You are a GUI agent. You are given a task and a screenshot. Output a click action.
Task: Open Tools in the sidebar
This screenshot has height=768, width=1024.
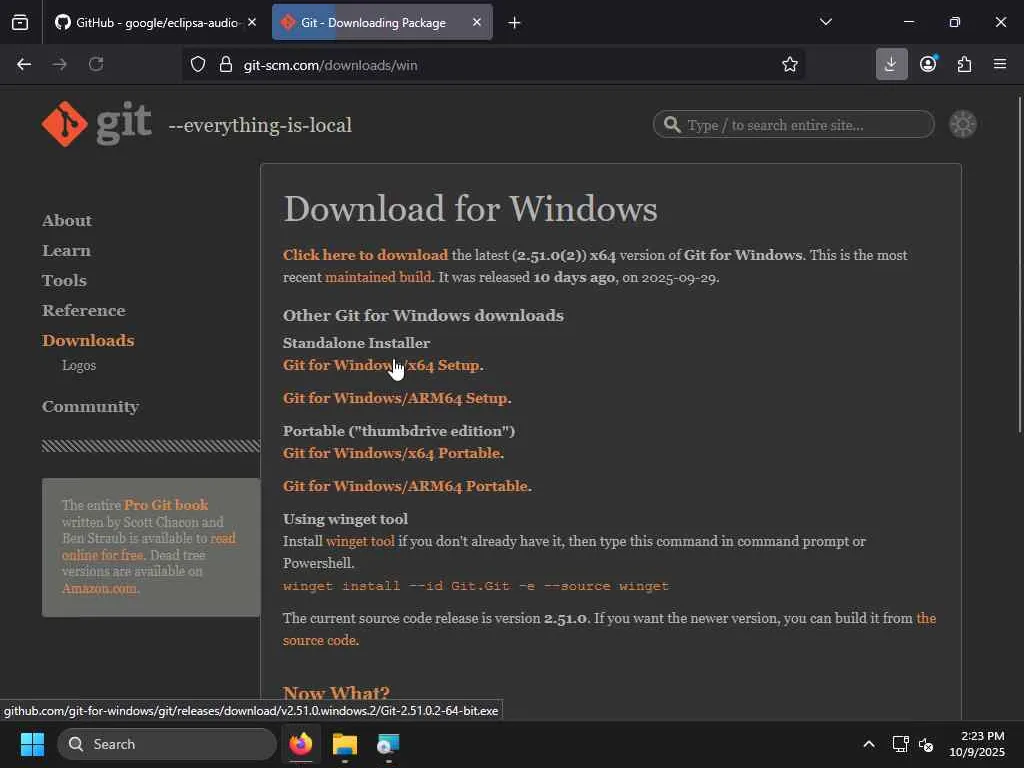click(x=64, y=281)
